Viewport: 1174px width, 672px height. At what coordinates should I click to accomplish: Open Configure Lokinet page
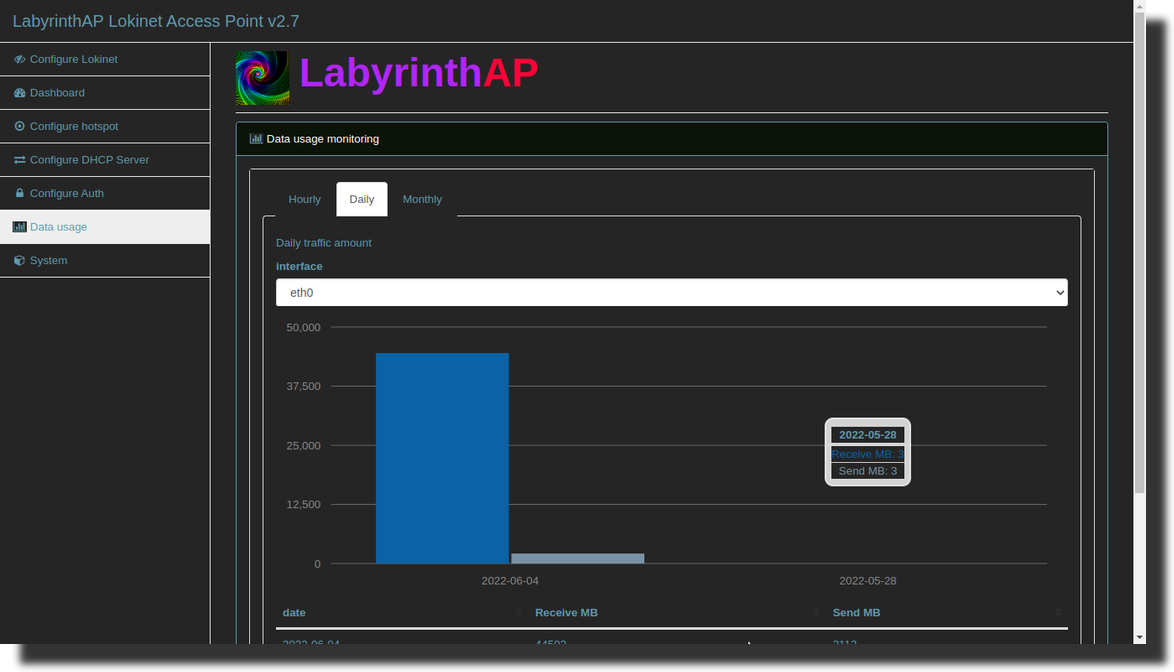click(x=105, y=59)
